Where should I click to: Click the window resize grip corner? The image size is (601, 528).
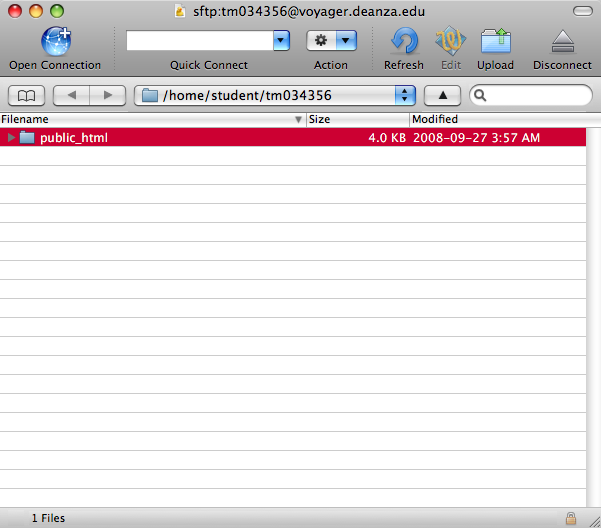tap(595, 522)
